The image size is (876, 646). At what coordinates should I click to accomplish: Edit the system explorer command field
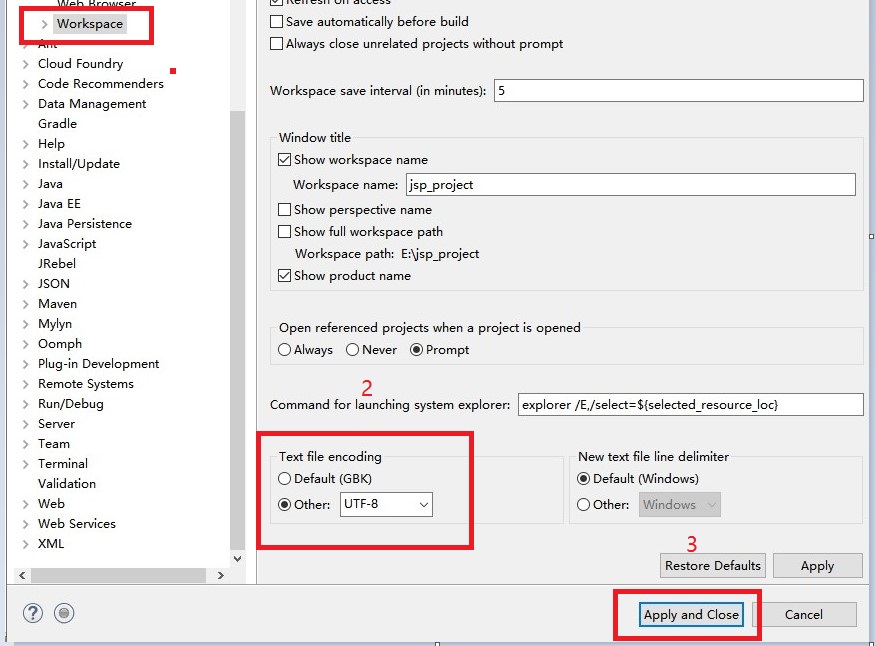[690, 405]
